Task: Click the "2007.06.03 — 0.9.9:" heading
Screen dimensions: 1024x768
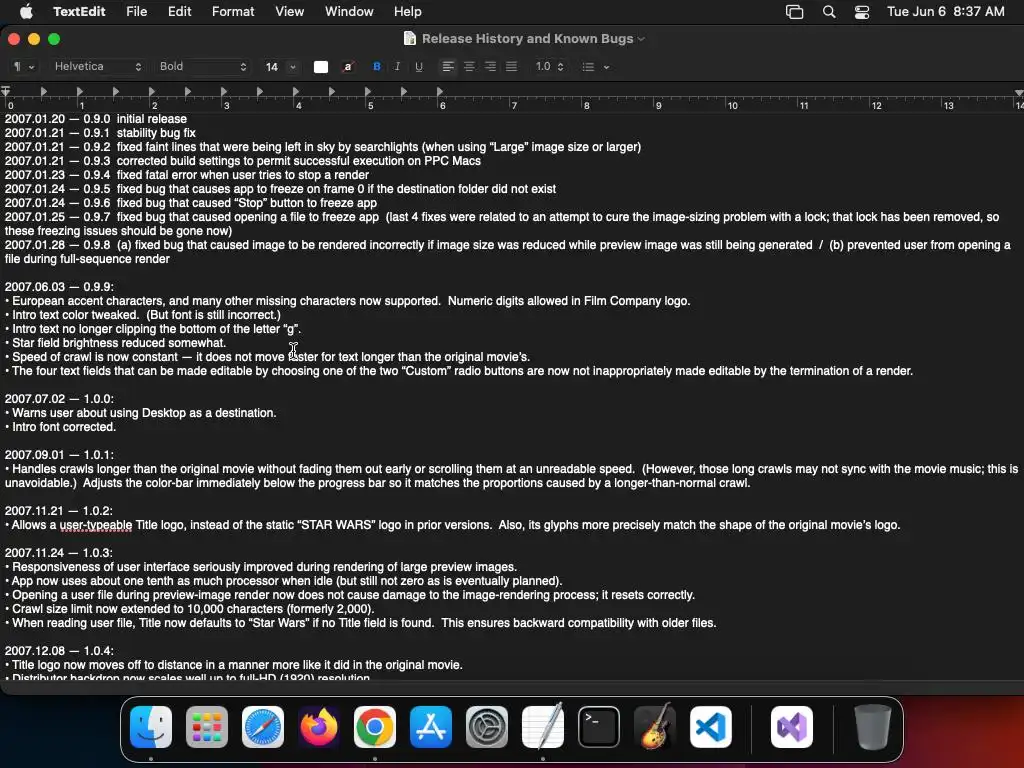Action: click(59, 287)
